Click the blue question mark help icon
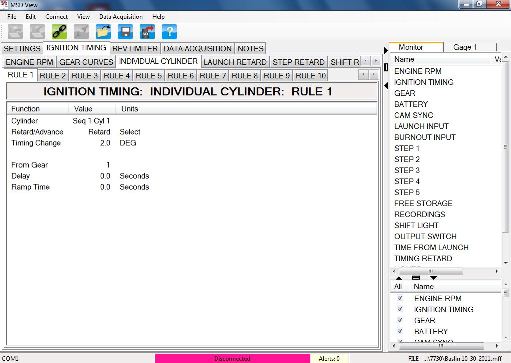Viewport: 511px width, 363px height. point(169,32)
